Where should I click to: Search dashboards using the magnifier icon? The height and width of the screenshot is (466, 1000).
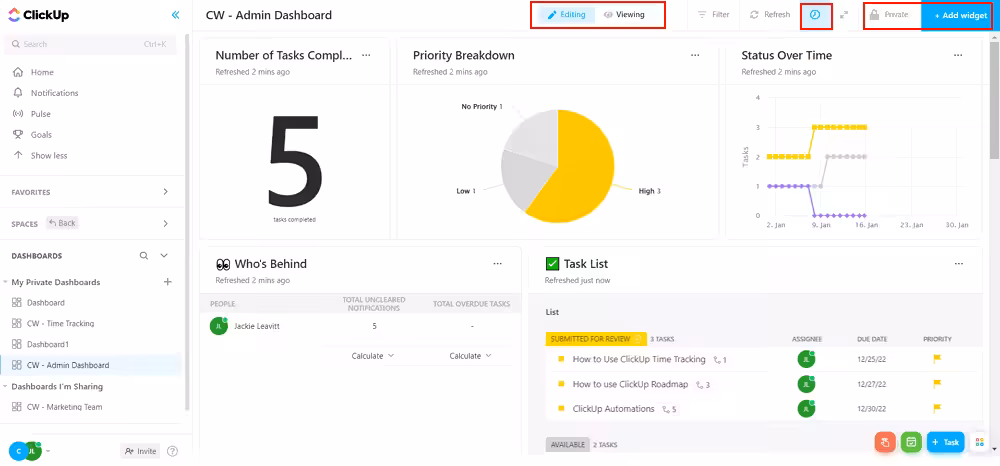(144, 256)
